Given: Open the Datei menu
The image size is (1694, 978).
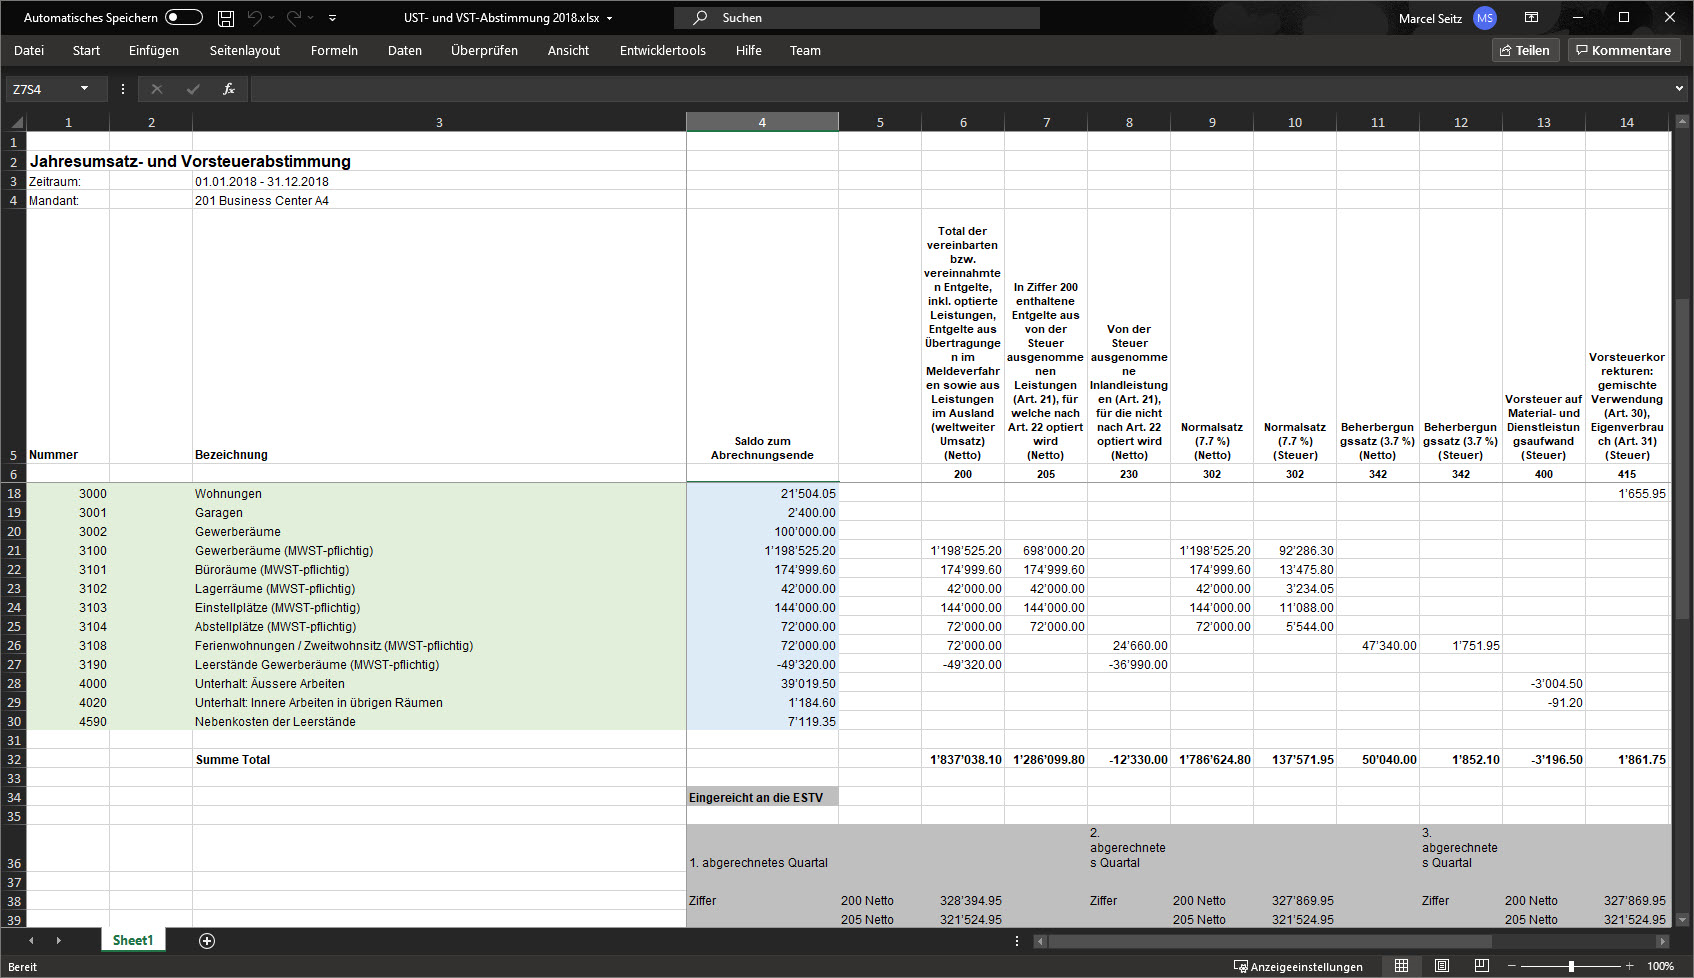Looking at the screenshot, I should [x=29, y=50].
